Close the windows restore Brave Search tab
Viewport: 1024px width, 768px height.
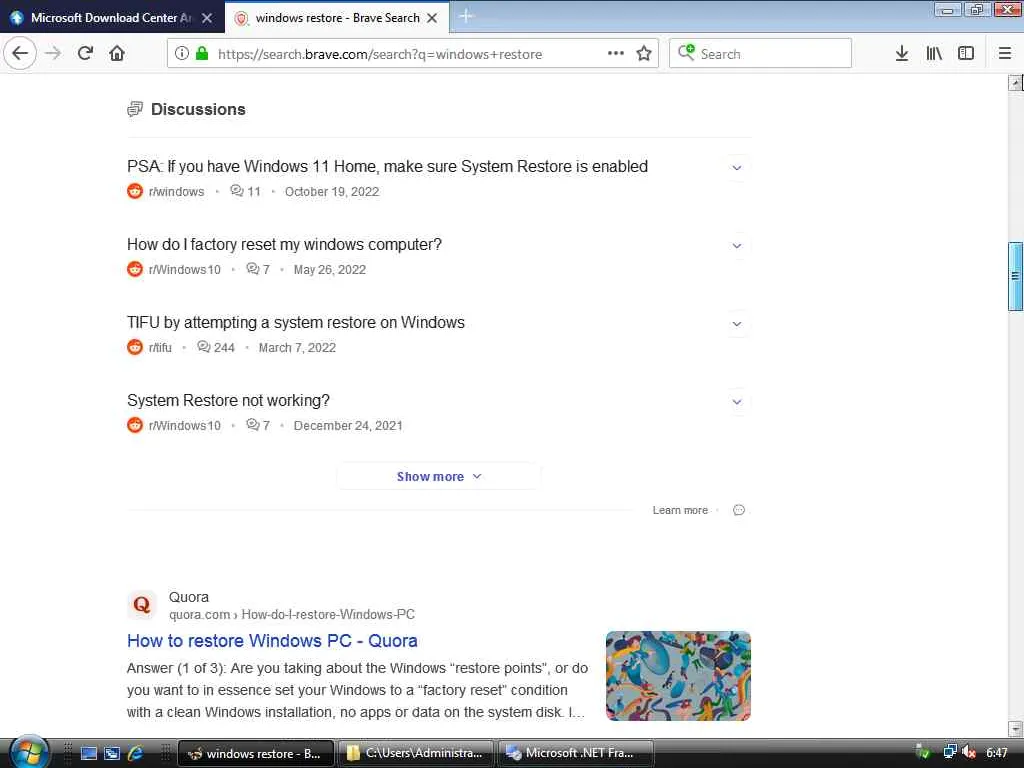[x=432, y=18]
